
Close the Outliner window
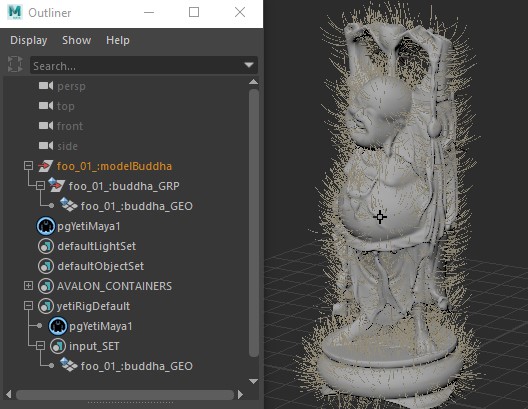240,12
